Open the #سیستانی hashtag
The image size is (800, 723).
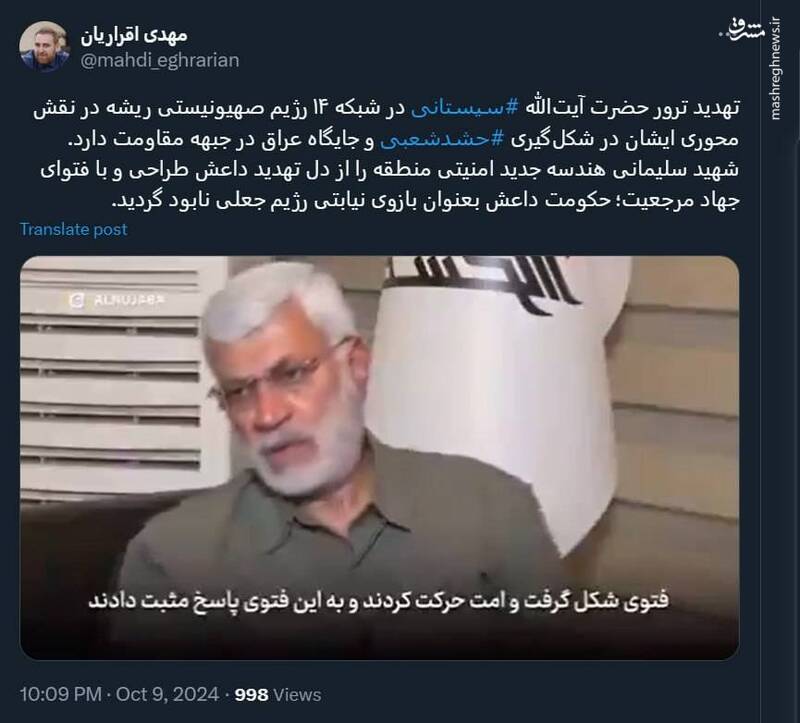coord(465,108)
